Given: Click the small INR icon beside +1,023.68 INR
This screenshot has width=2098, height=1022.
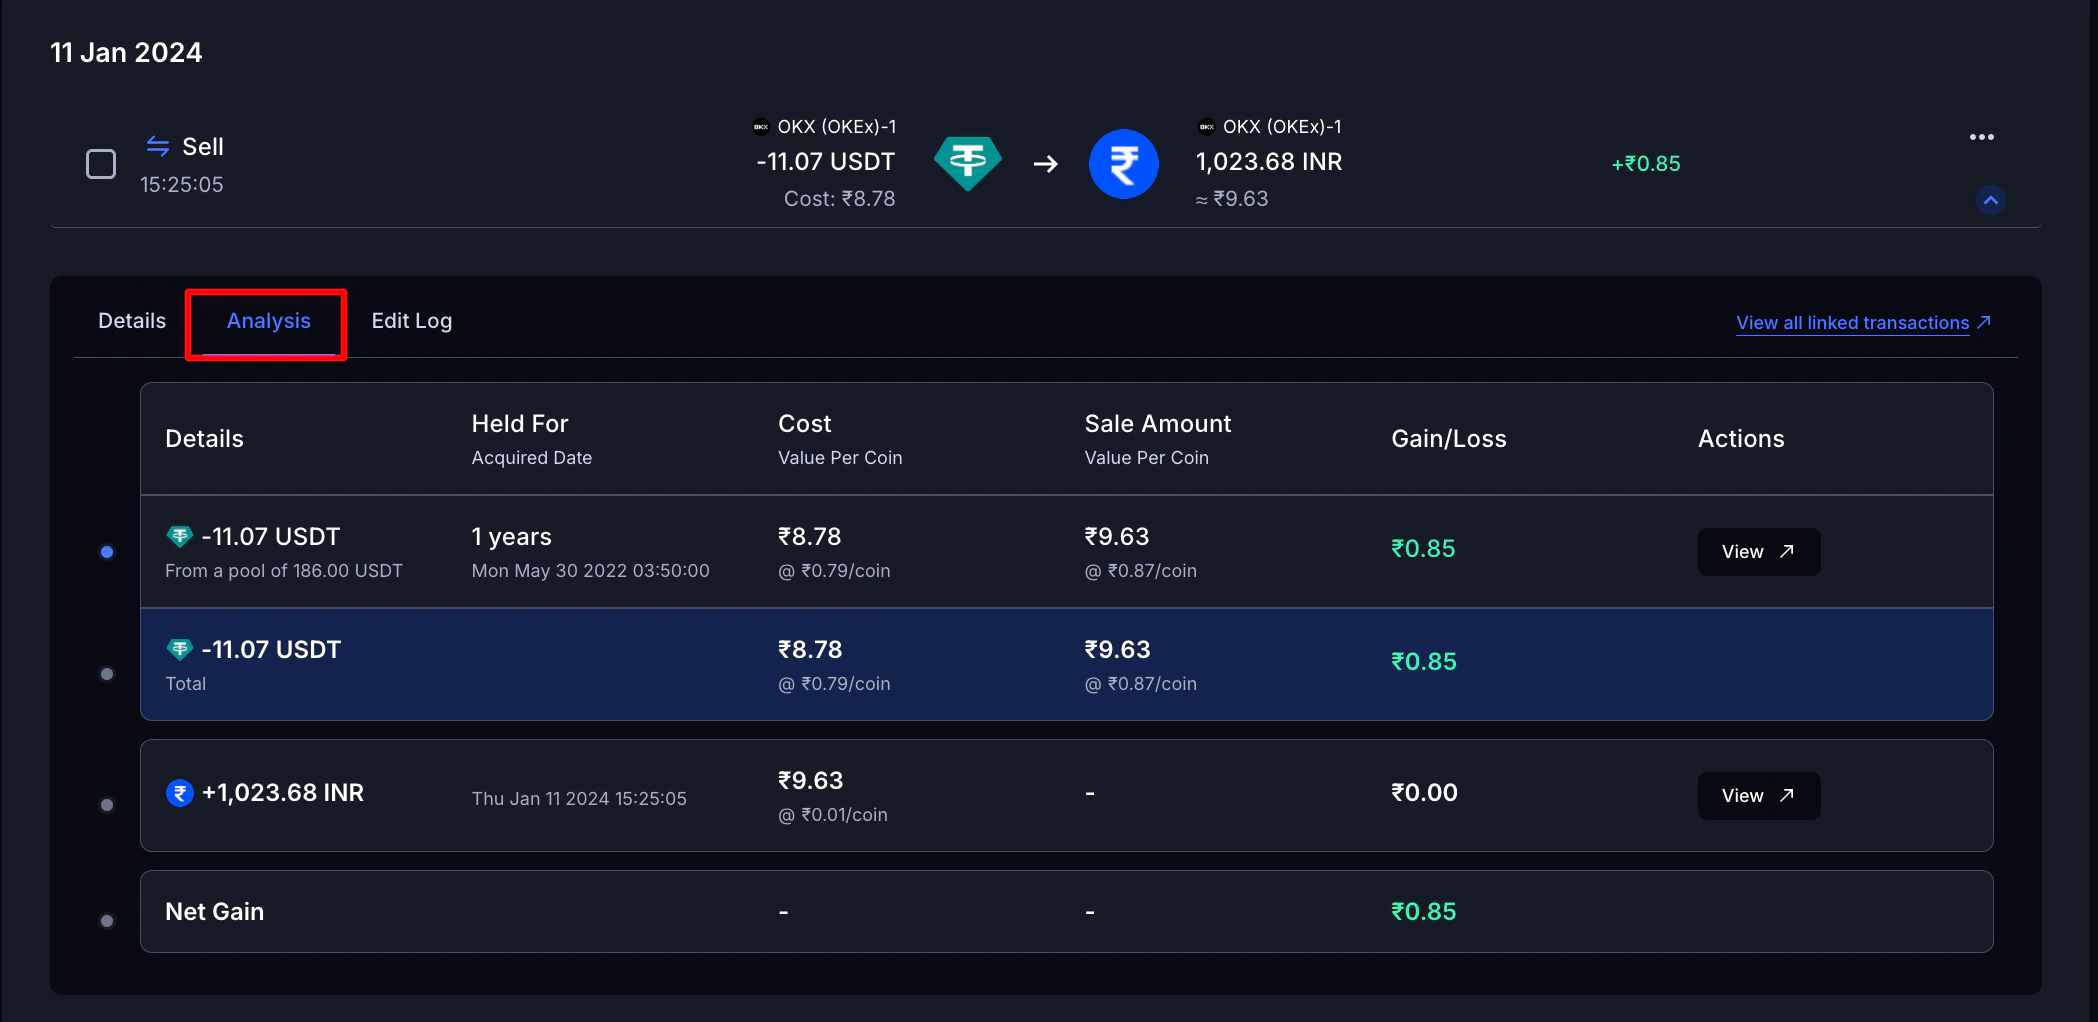Looking at the screenshot, I should pyautogui.click(x=180, y=793).
